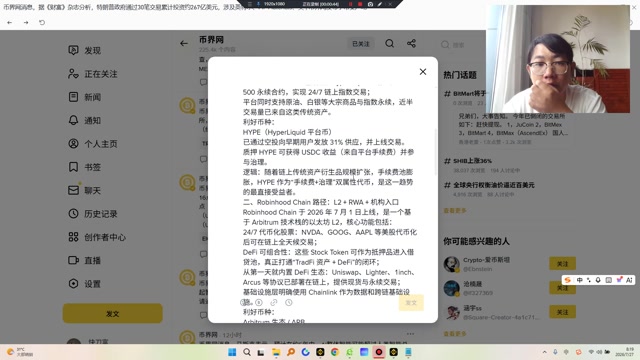Click the Sogou IME Ai button
640x360 pixels.
(x=629, y=280)
